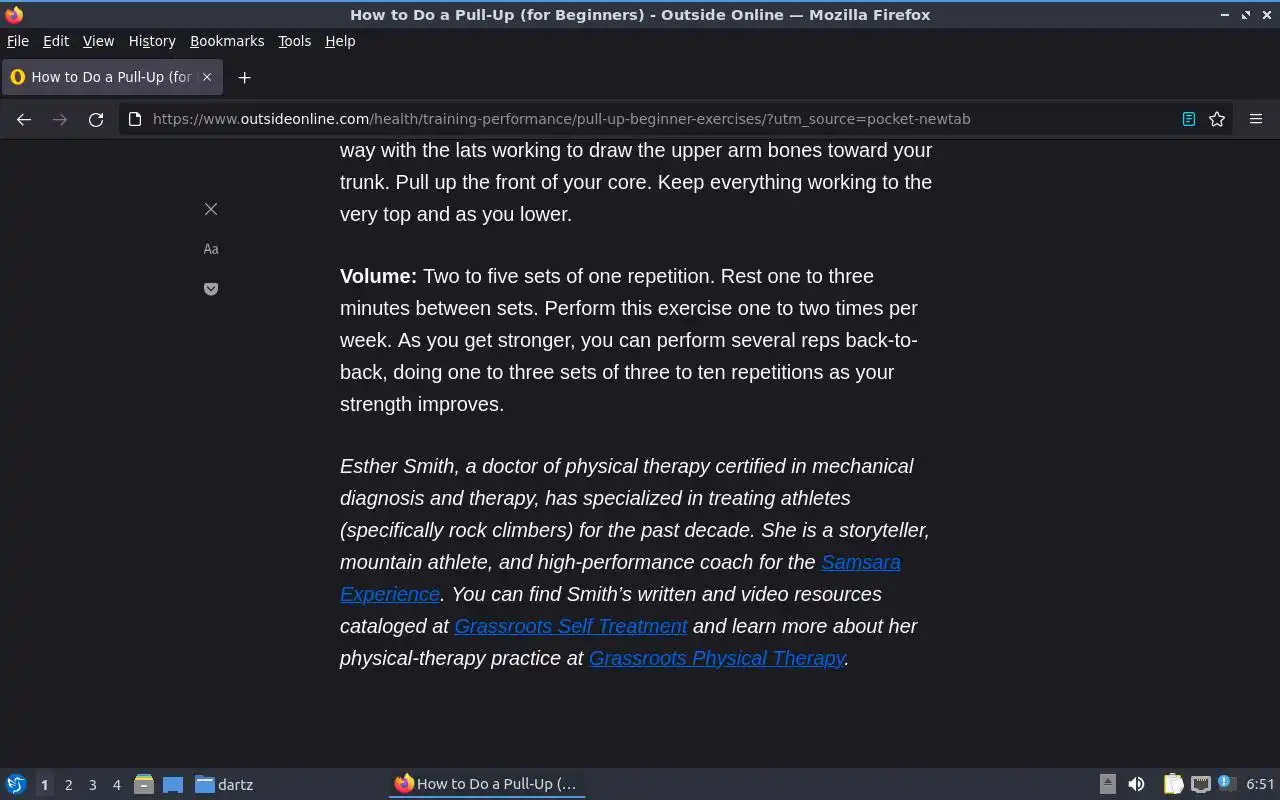Toggle reader view in the address bar
This screenshot has height=800, width=1280.
(x=1189, y=119)
